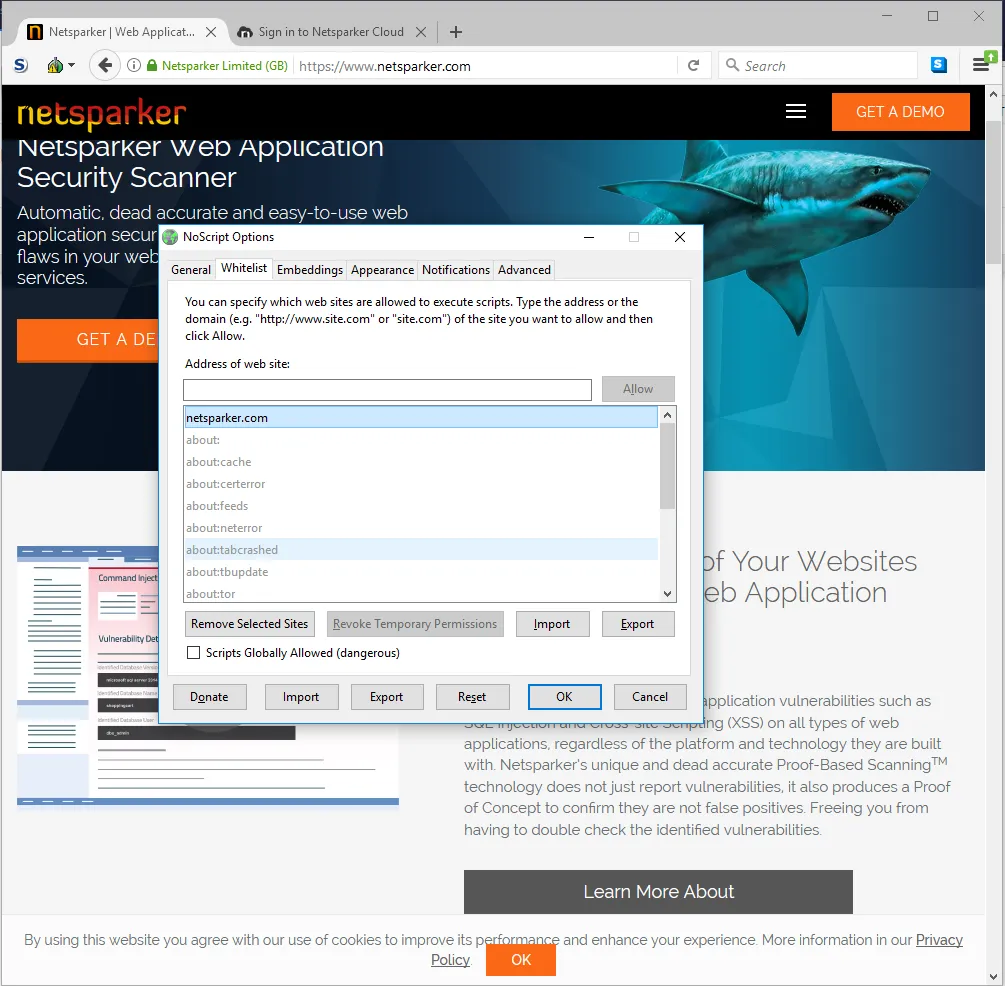Viewport: 1005px width, 986px height.
Task: Toggle Scripts Globally Allowed (dangerous) checkbox
Action: point(193,653)
